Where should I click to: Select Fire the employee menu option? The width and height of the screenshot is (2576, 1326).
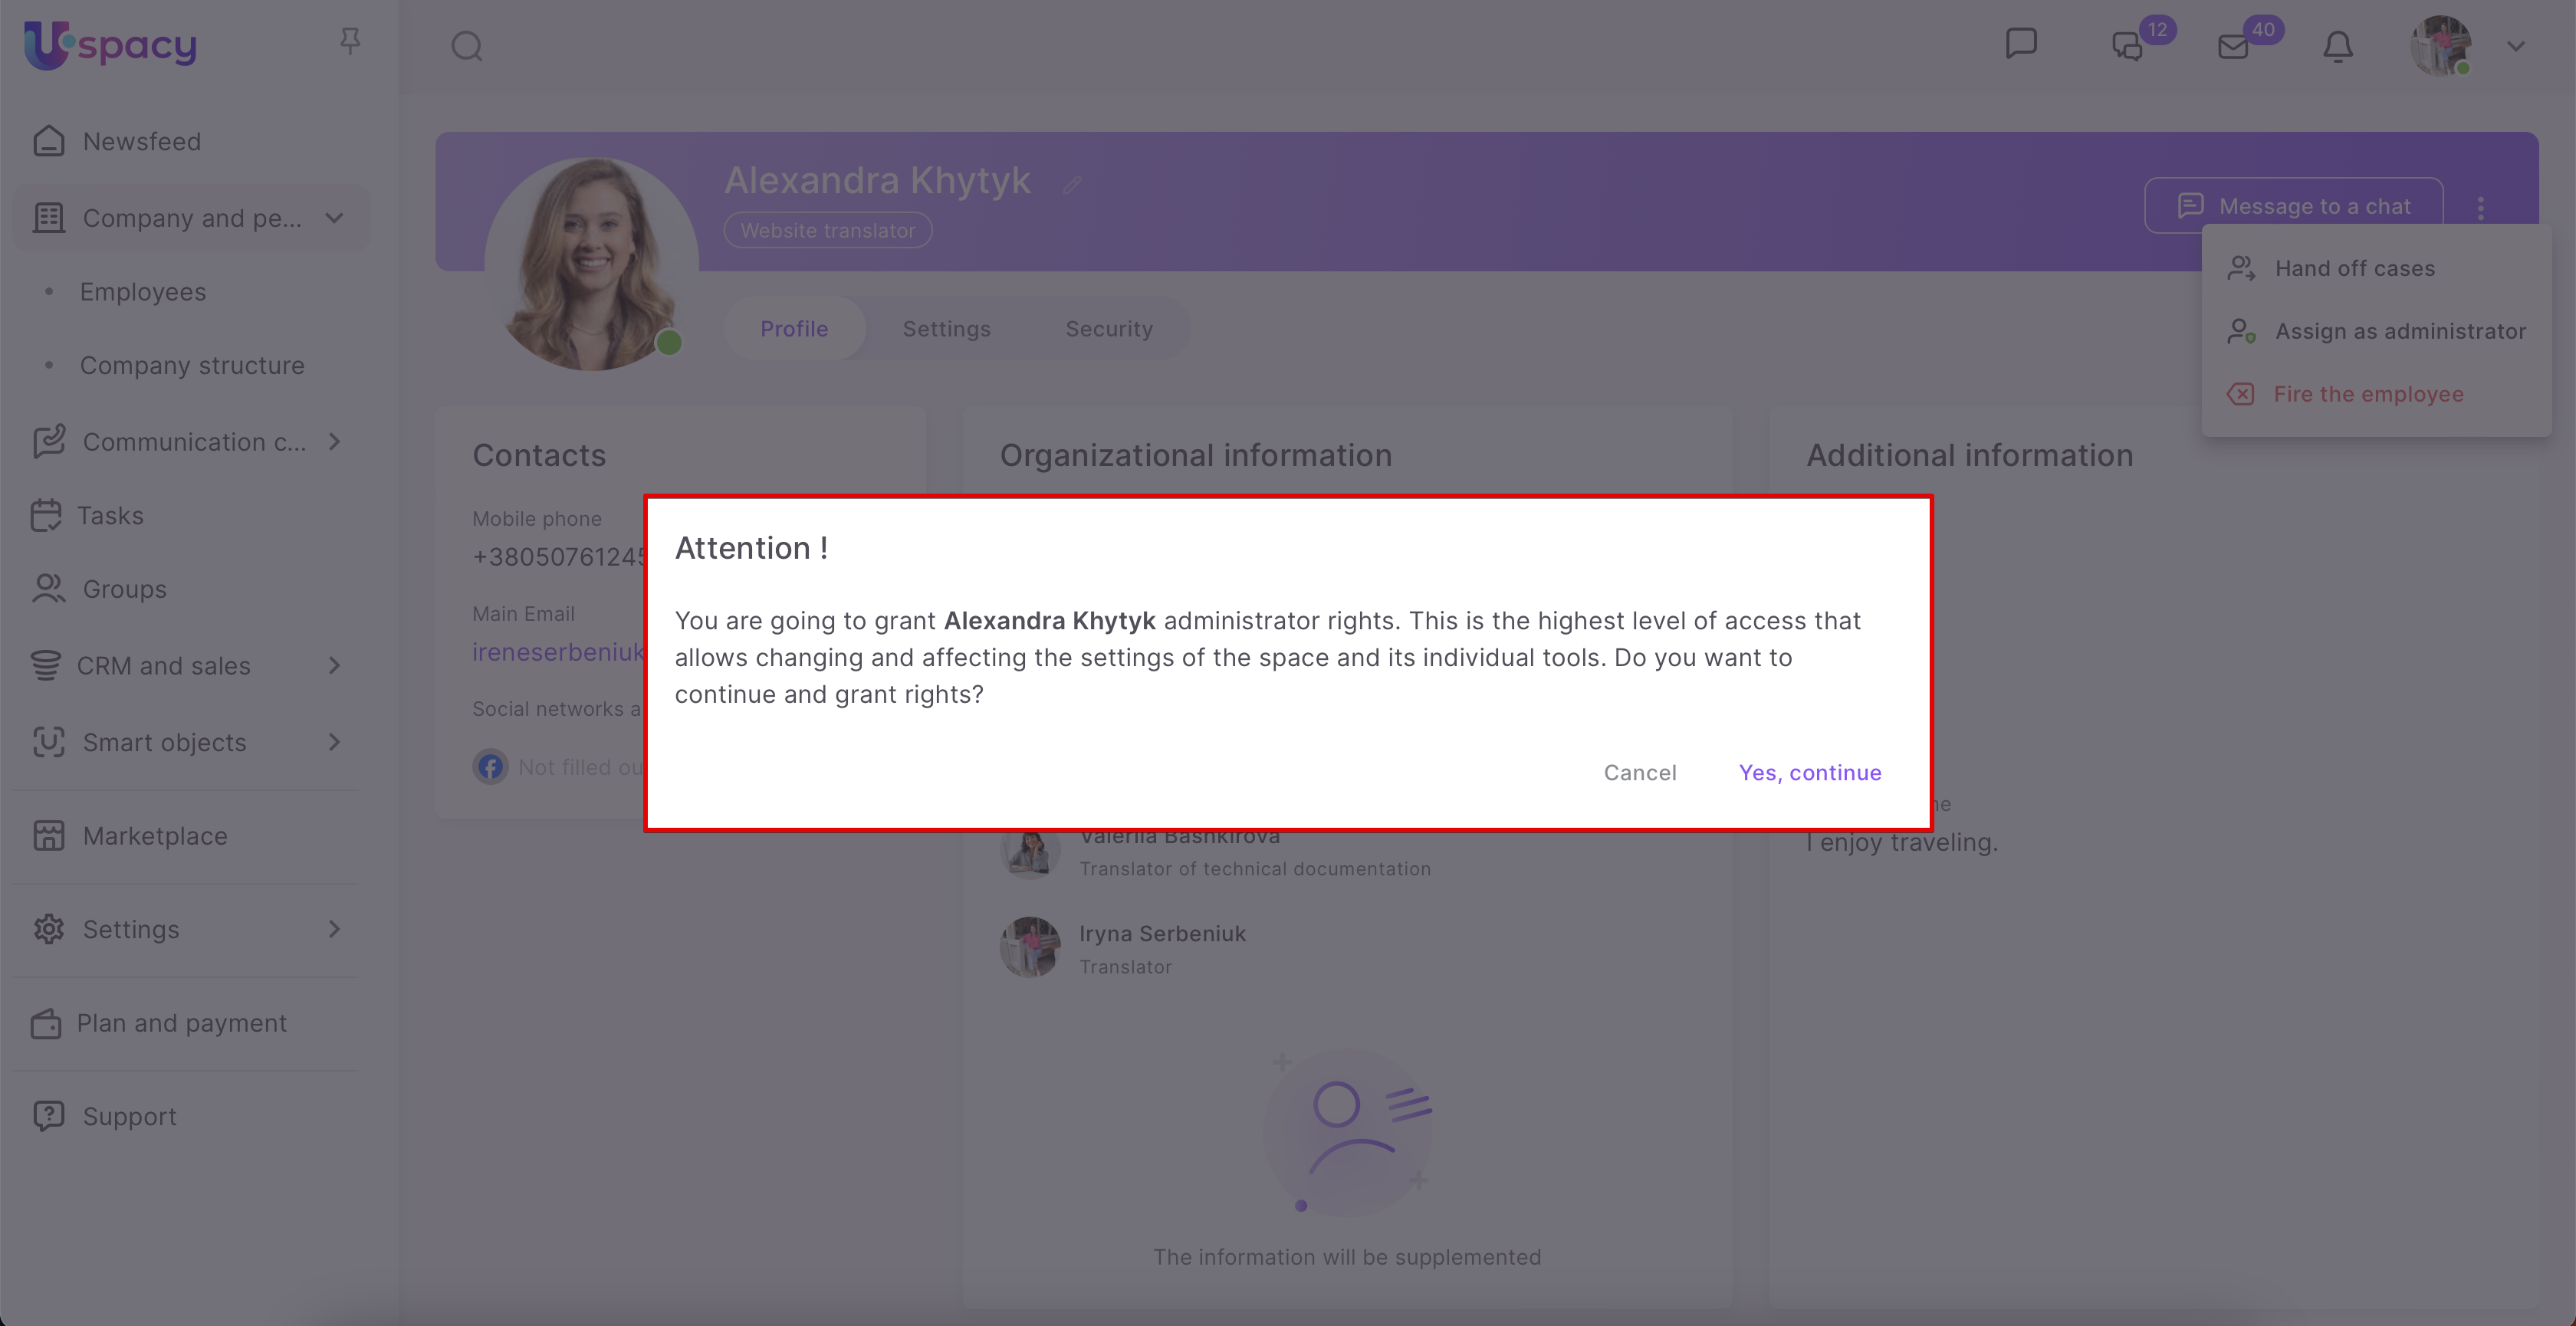tap(2367, 394)
